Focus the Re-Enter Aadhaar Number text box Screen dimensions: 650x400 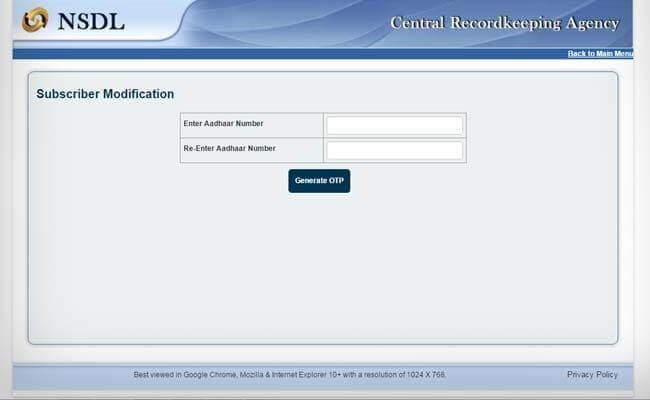(394, 150)
